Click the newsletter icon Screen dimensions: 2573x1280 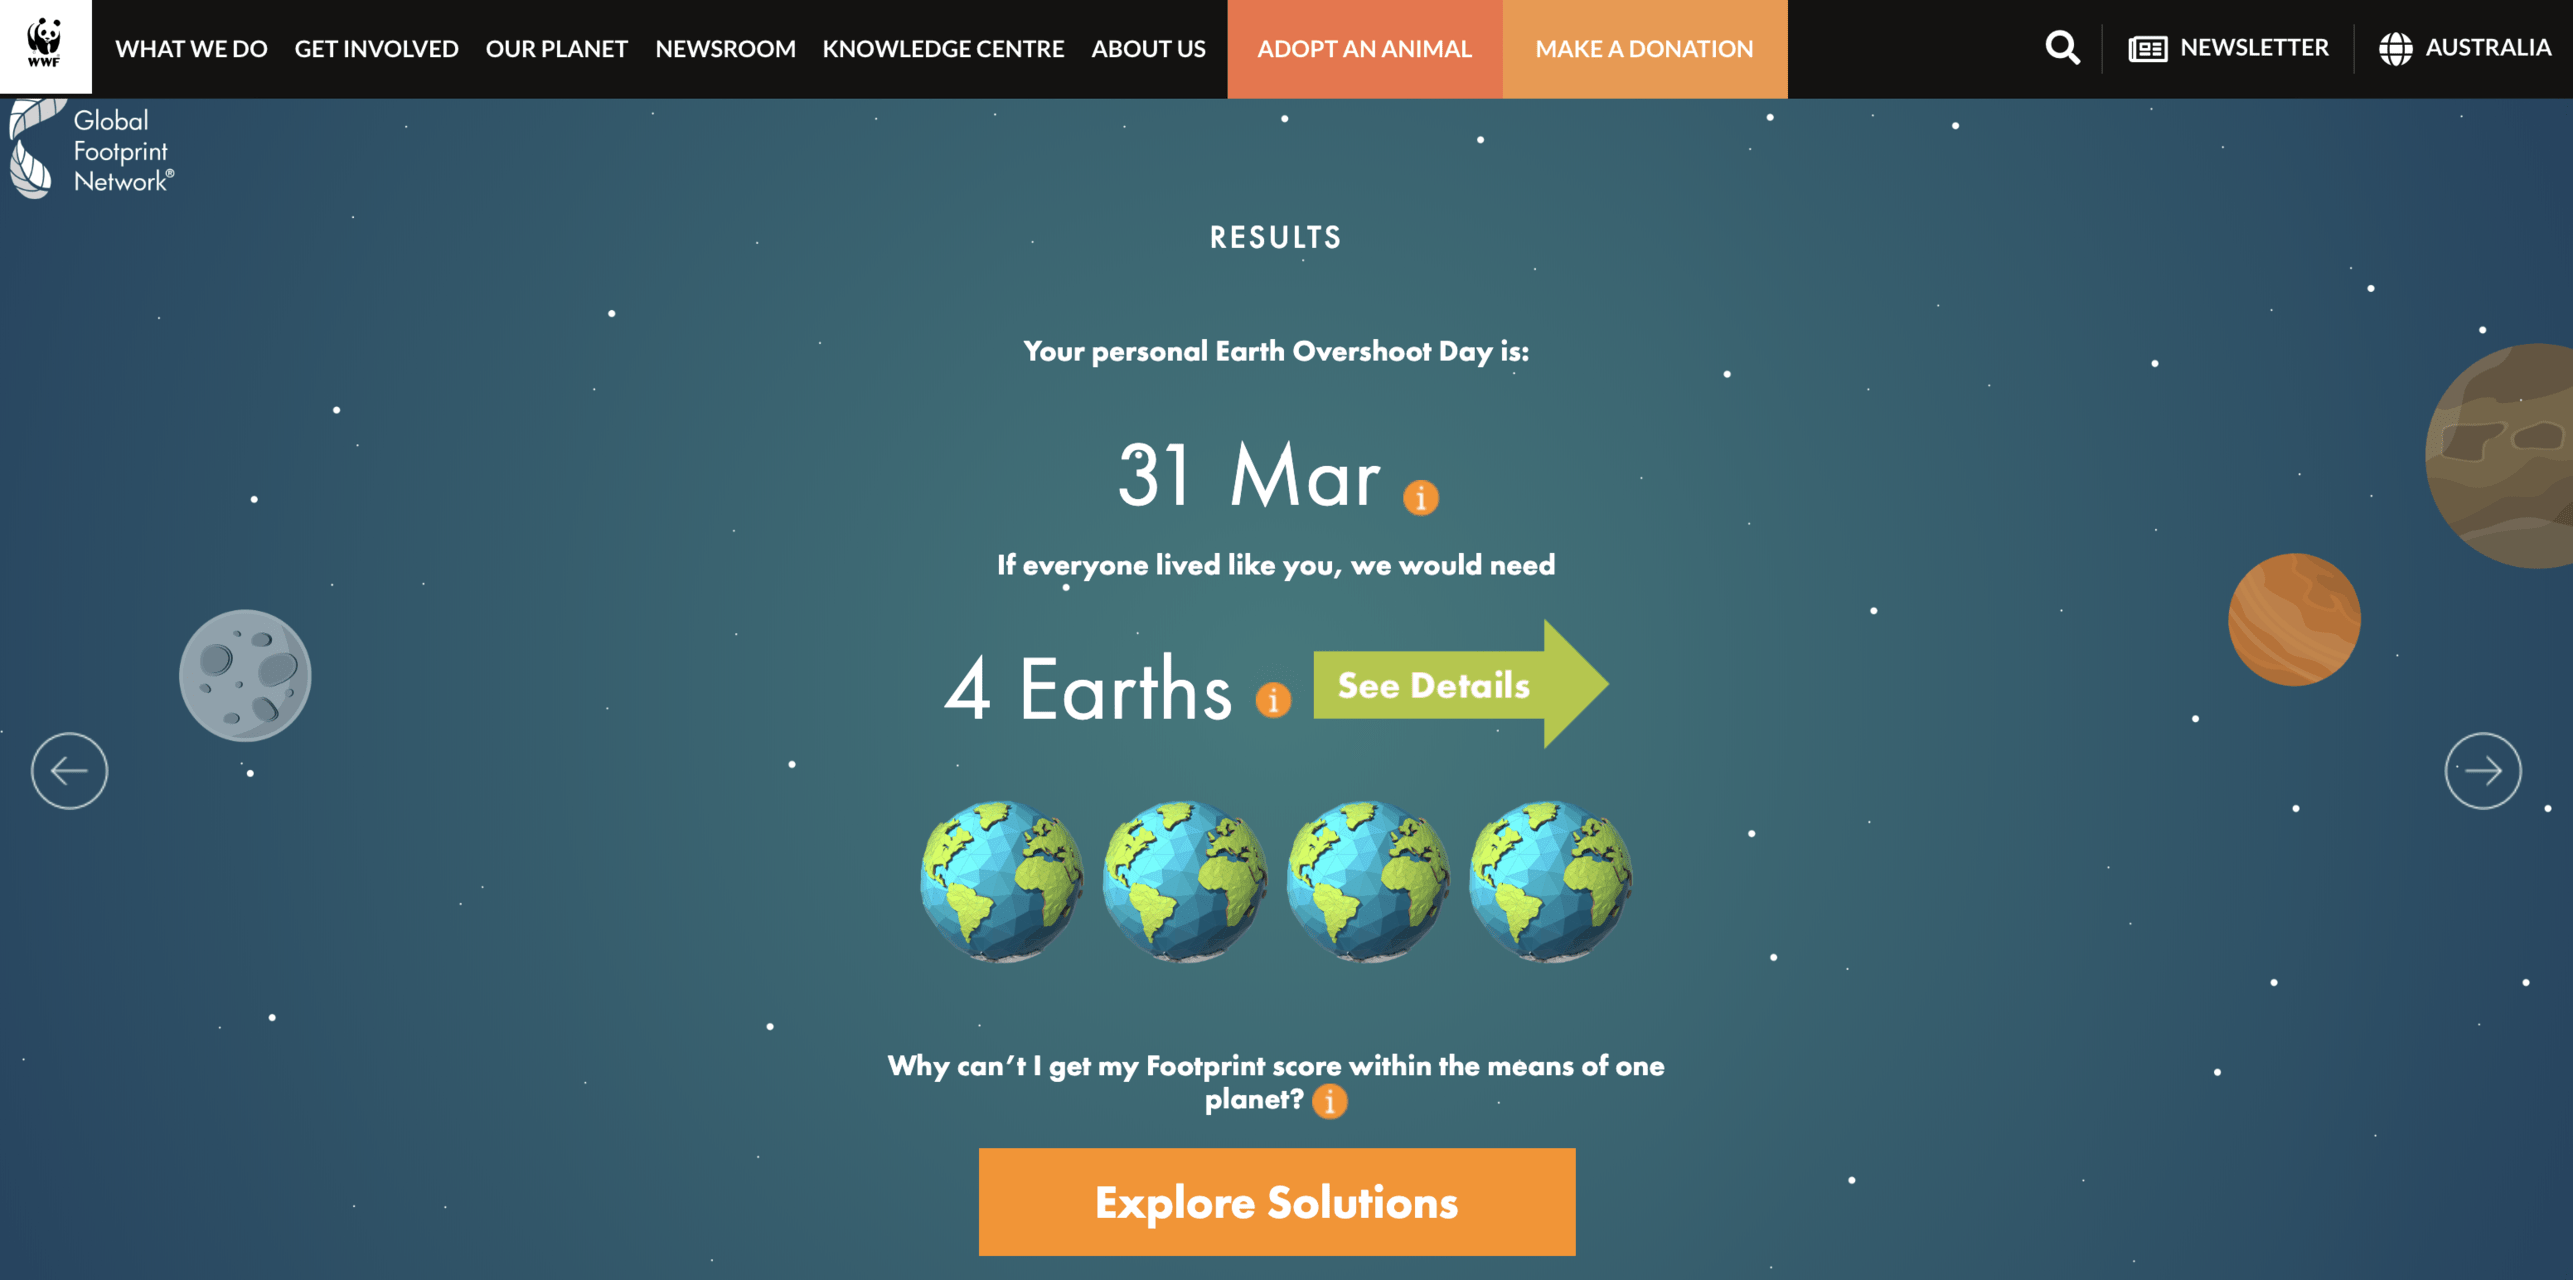2145,48
